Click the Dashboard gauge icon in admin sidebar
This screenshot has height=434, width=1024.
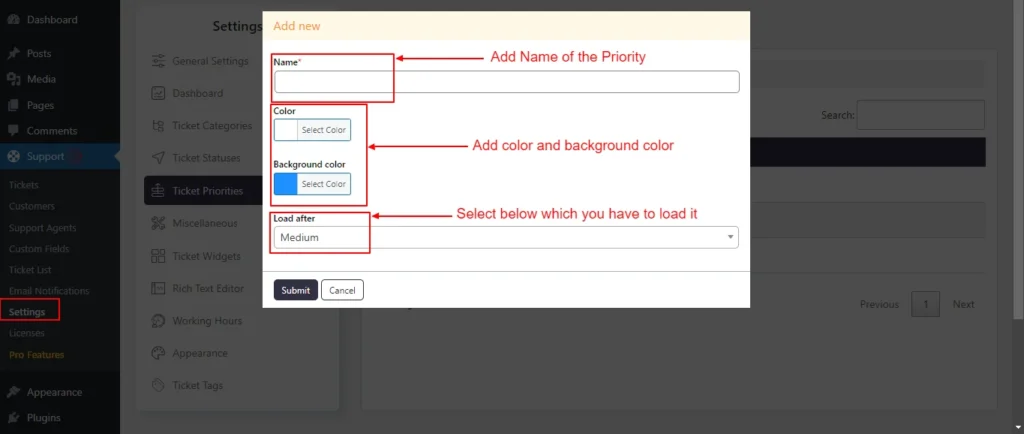(x=13, y=20)
